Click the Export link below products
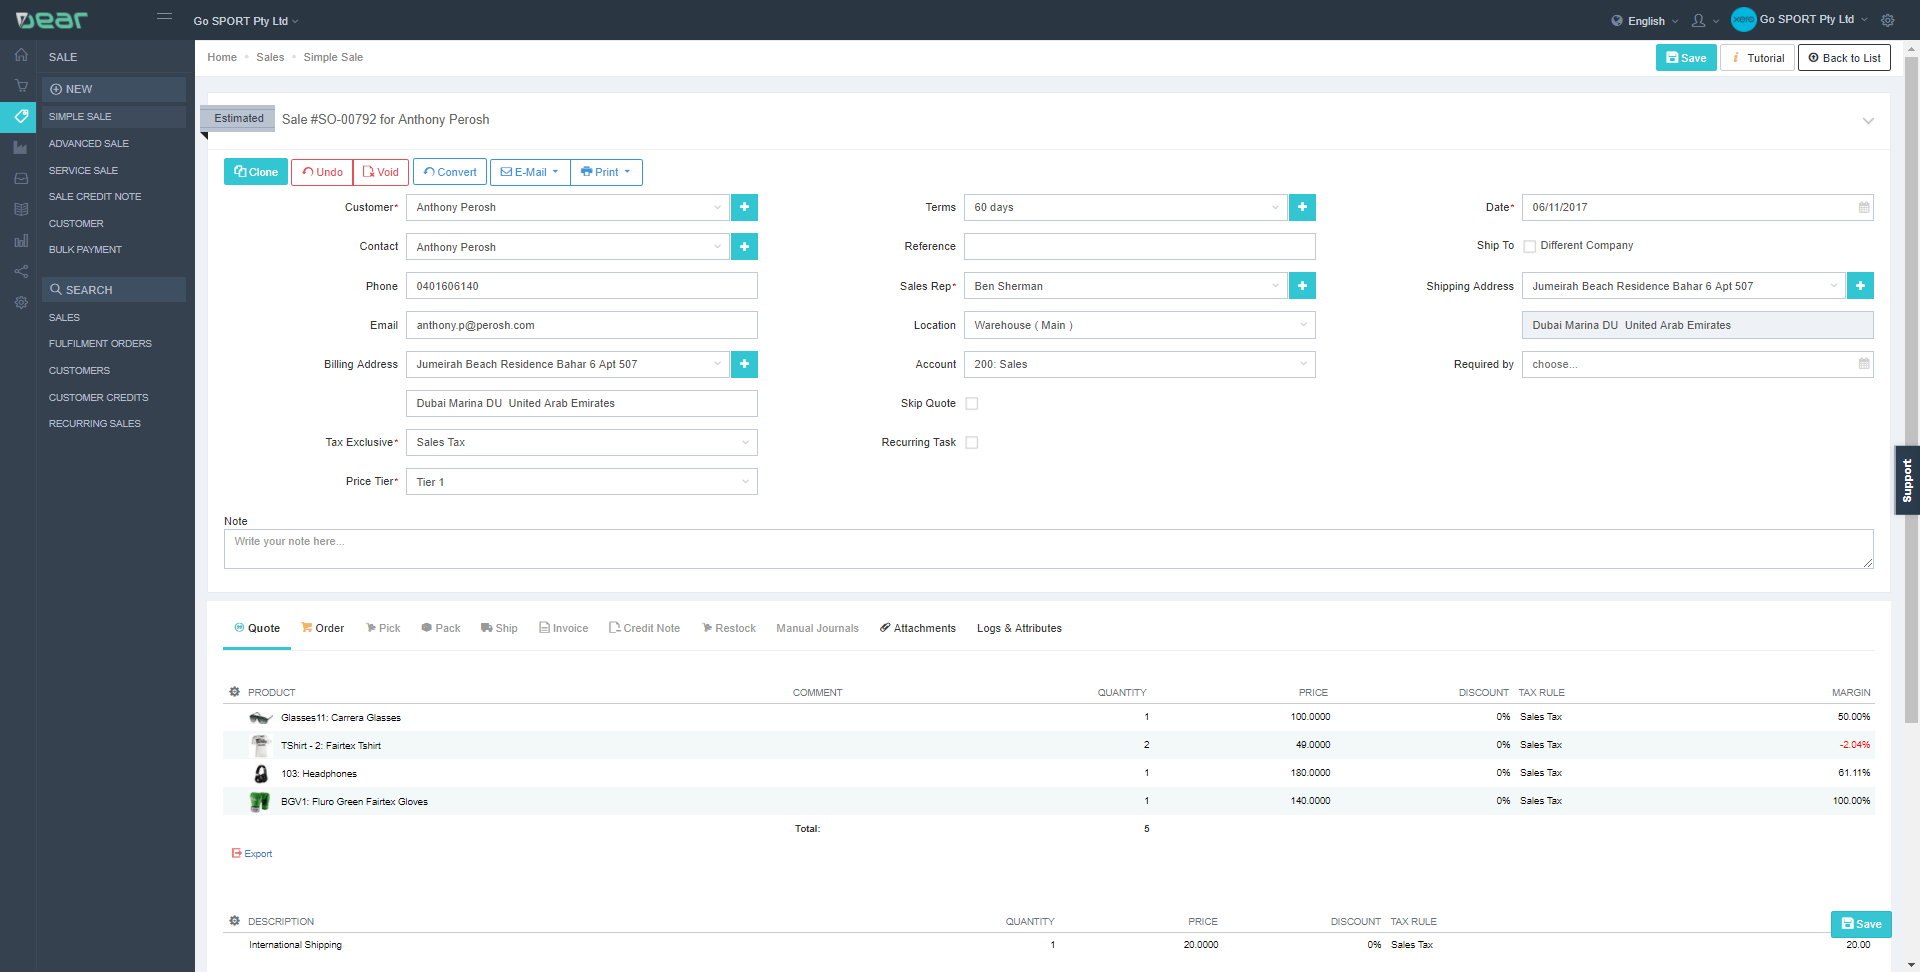 point(252,854)
